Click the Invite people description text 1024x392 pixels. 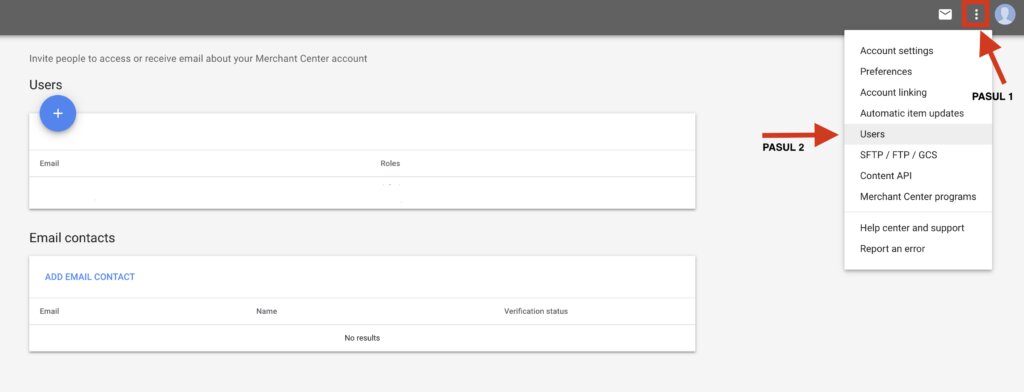coord(198,59)
